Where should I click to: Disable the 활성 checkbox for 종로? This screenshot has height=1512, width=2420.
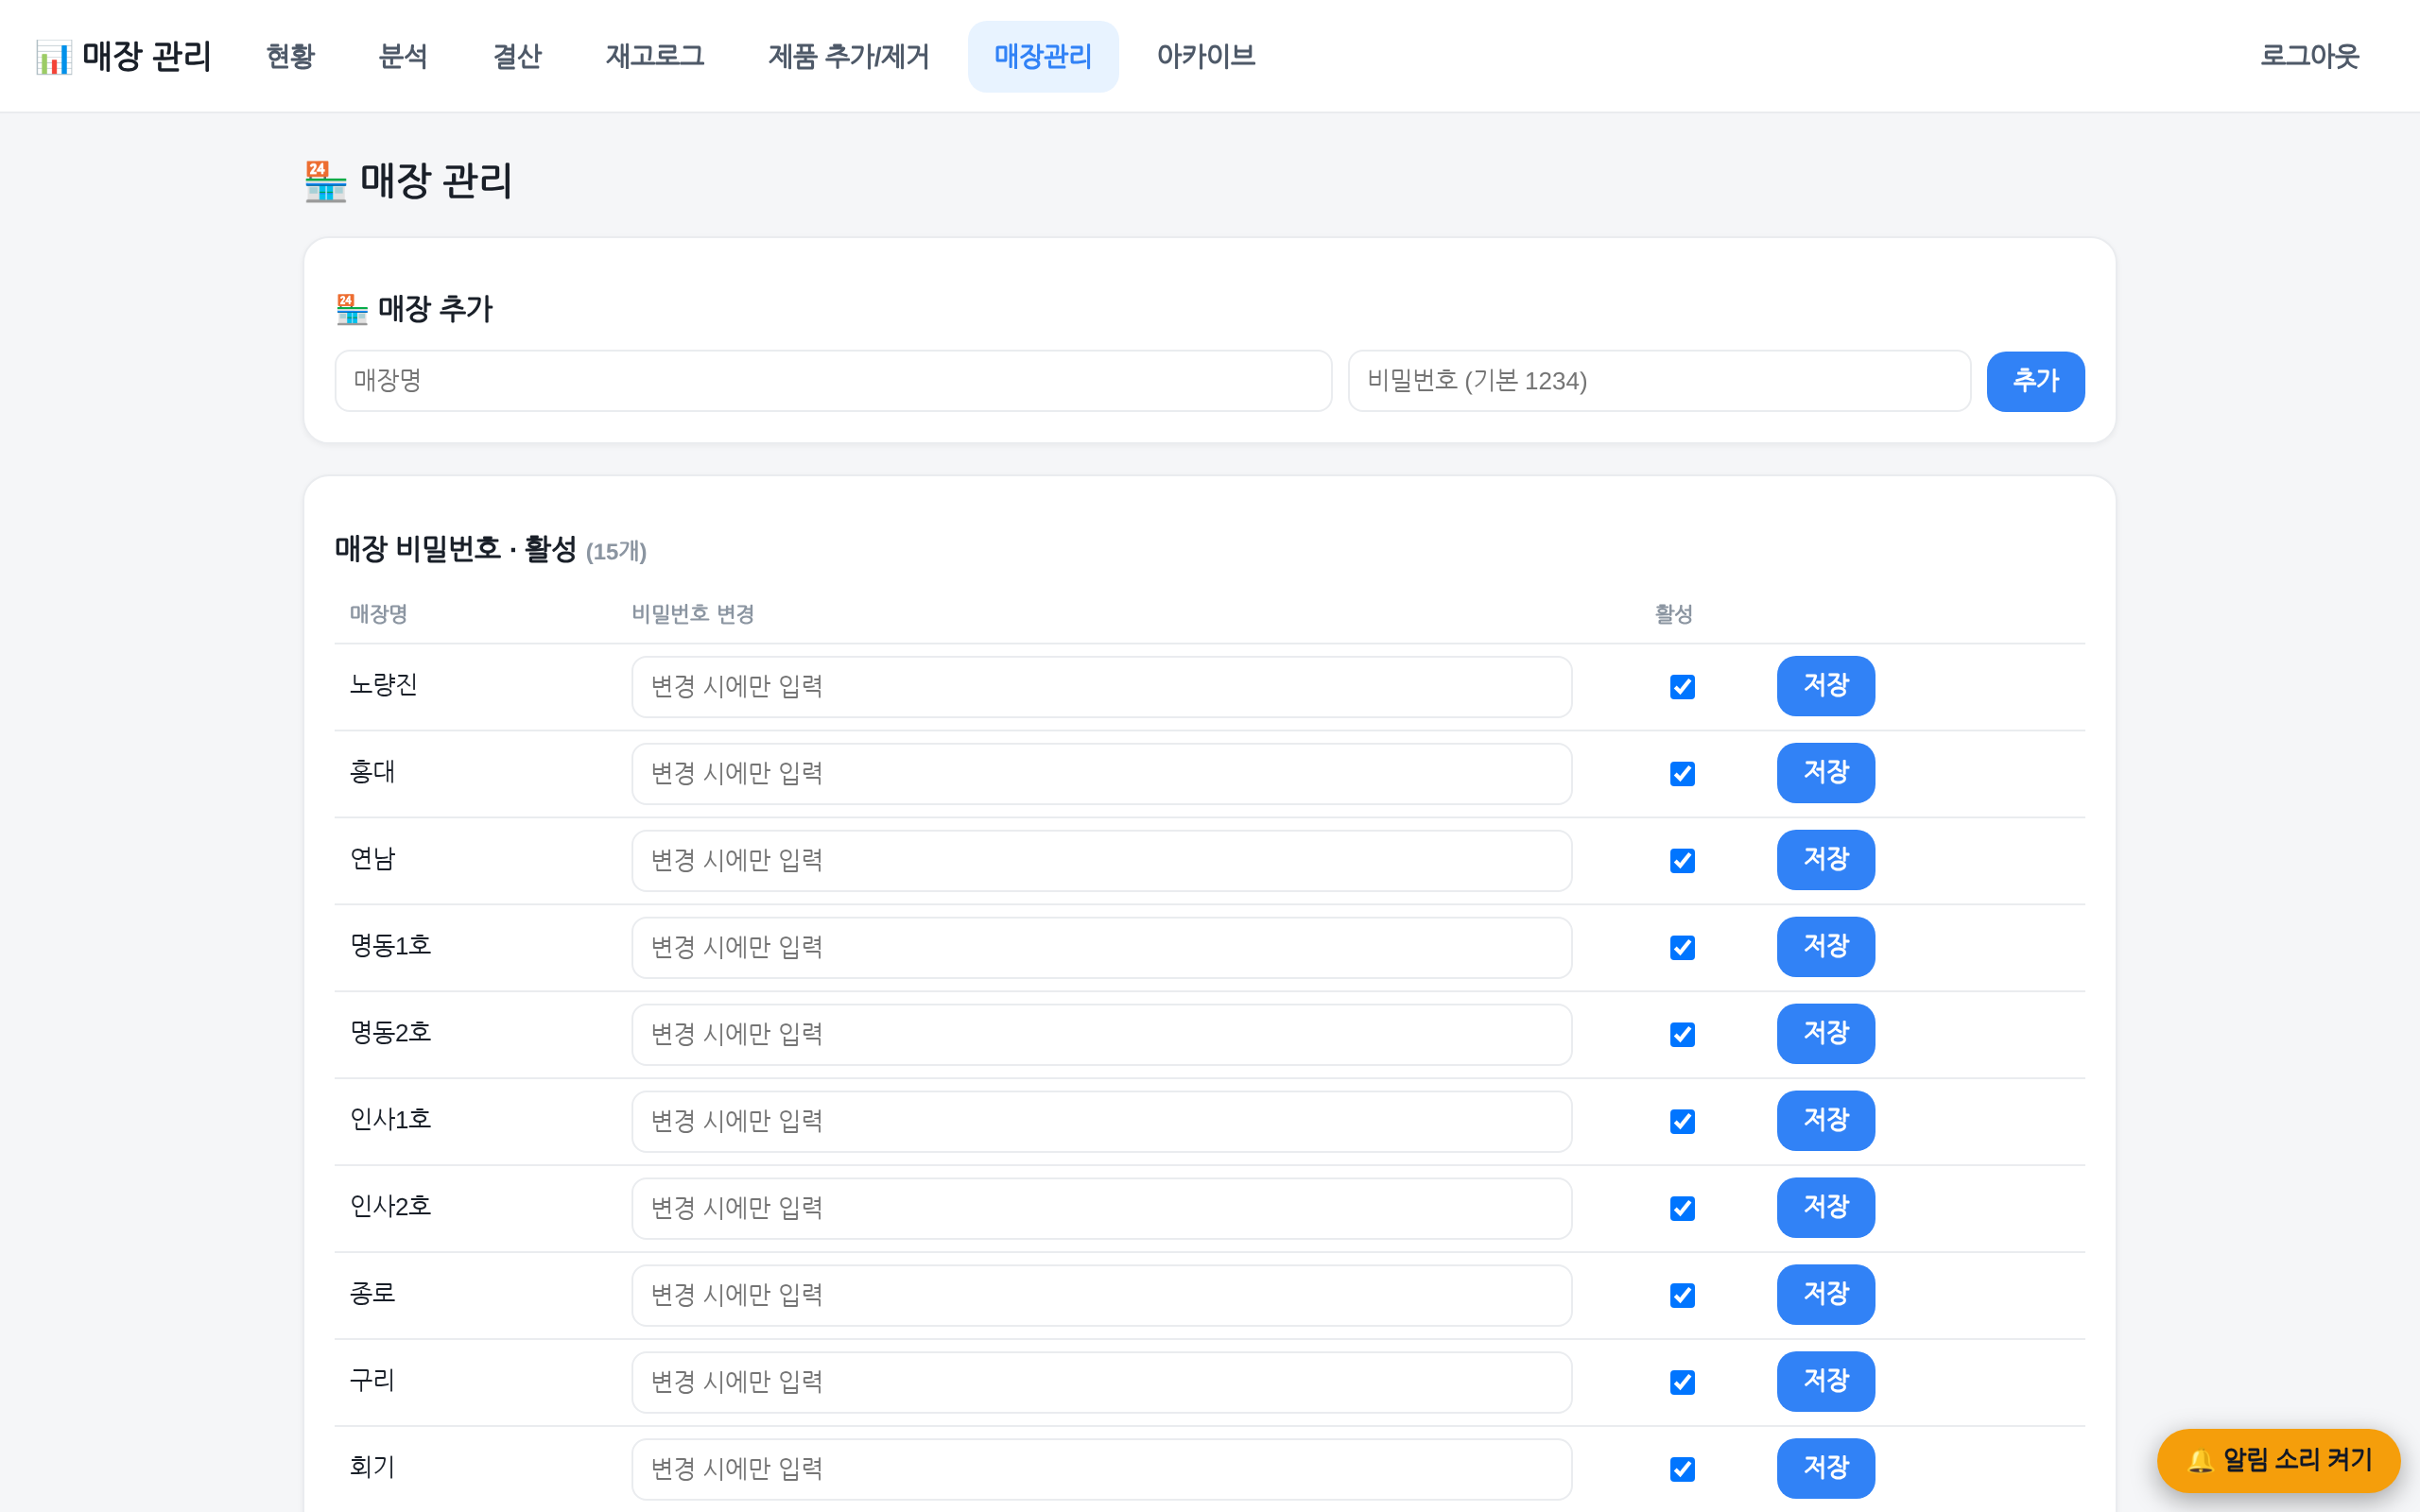1682,1296
